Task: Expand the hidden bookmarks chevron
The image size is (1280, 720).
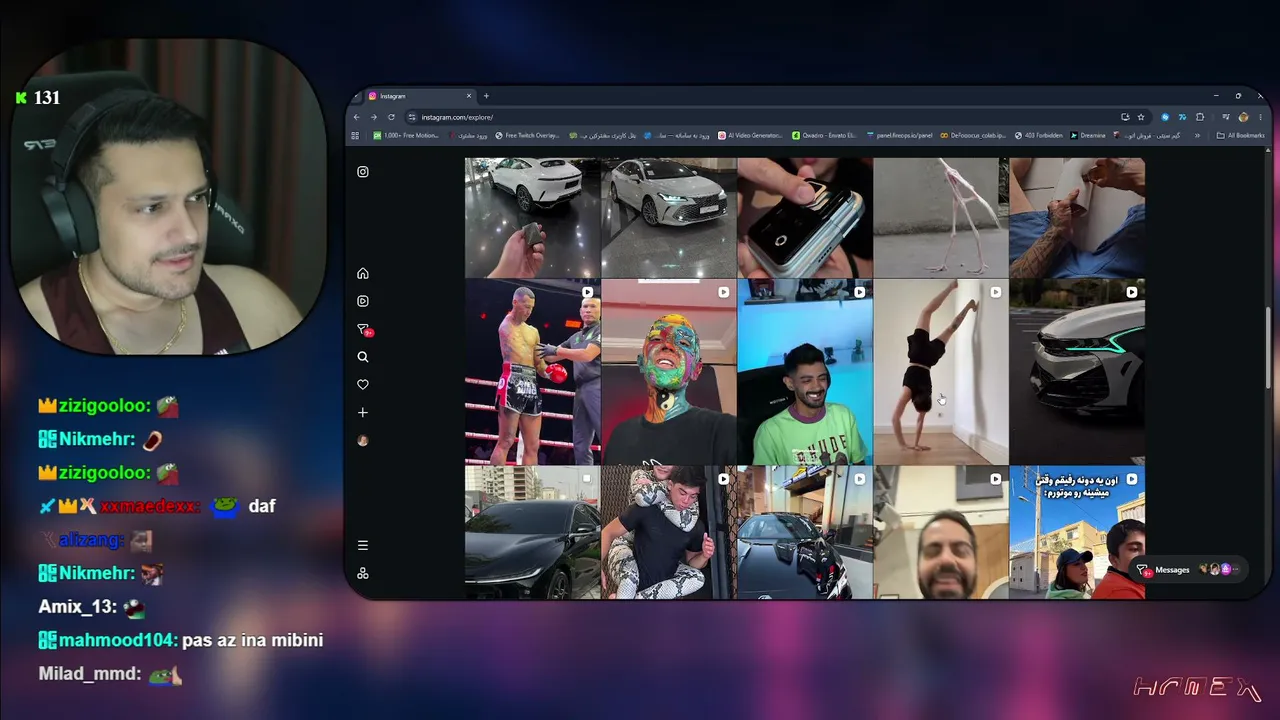Action: [x=1197, y=135]
